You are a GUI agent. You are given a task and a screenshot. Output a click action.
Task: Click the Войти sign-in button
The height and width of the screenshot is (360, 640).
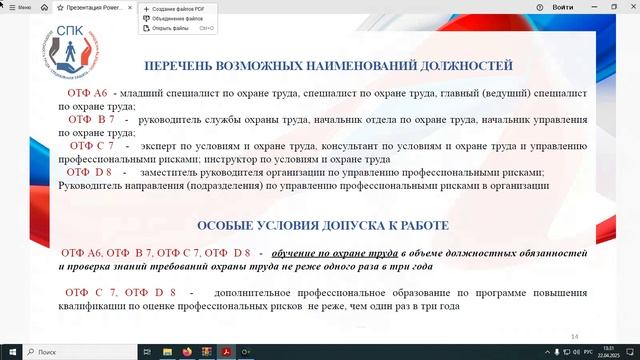563,7
